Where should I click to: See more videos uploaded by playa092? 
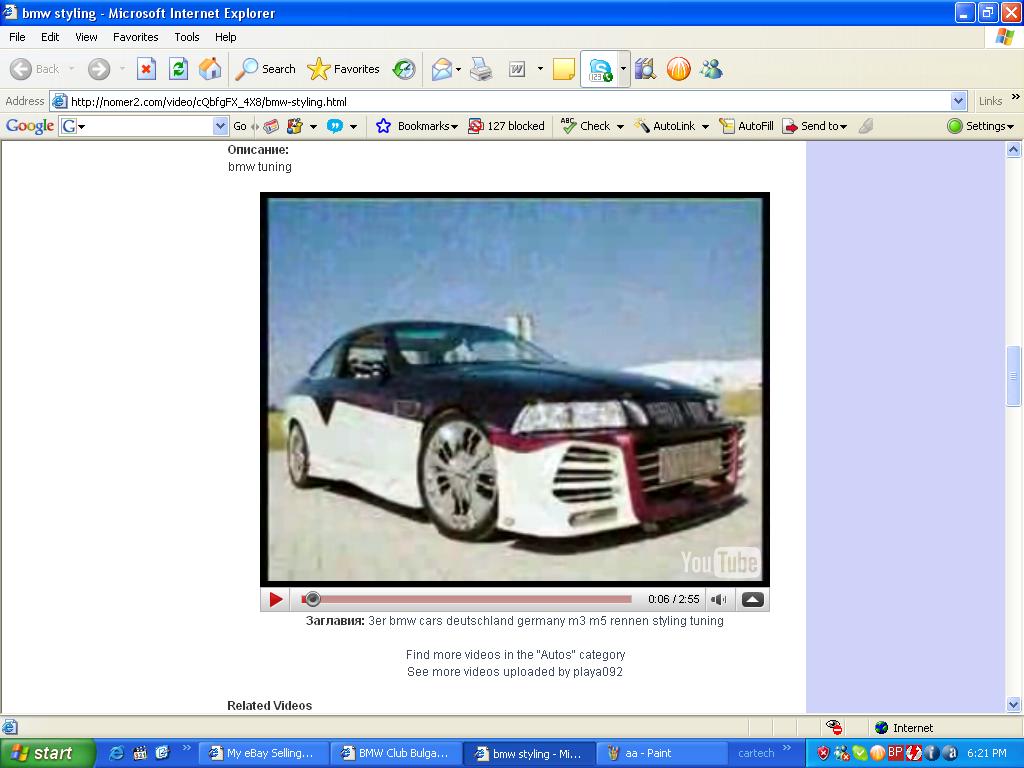(515, 671)
